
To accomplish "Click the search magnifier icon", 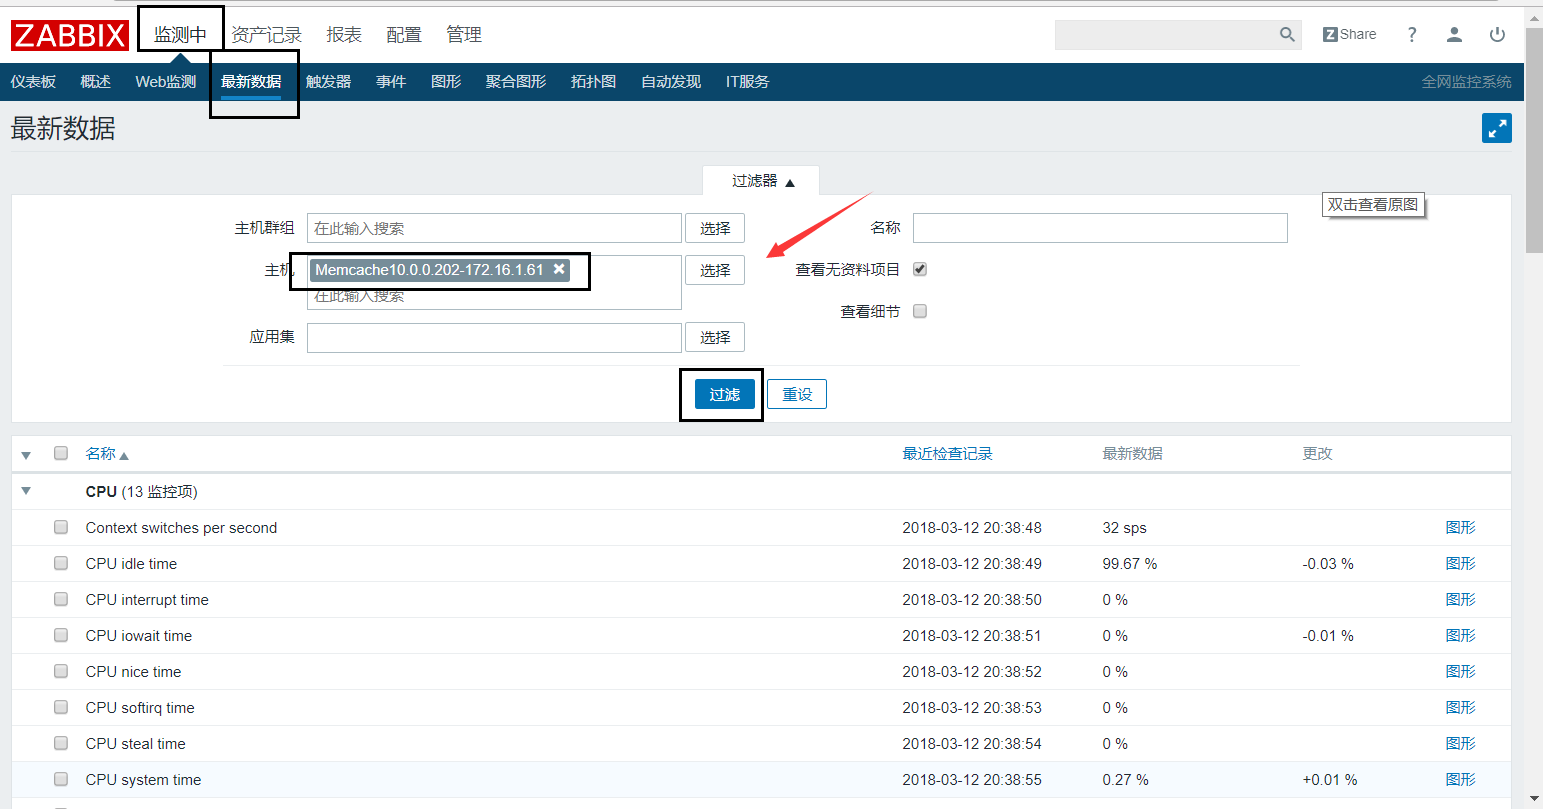I will [1287, 35].
